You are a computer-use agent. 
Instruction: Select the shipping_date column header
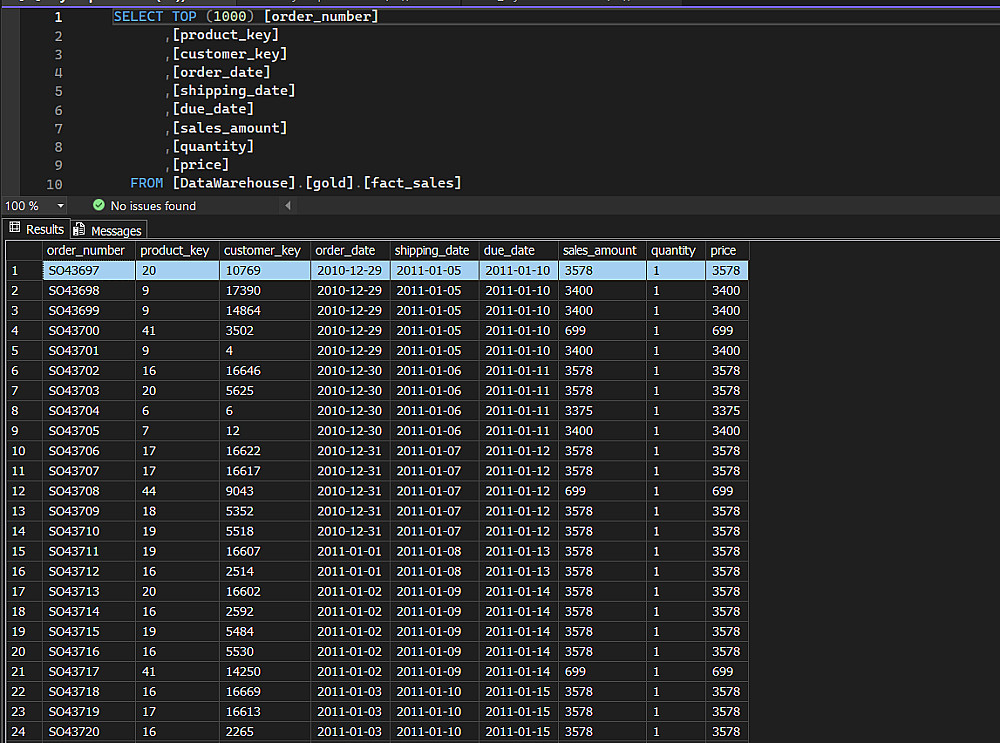432,250
